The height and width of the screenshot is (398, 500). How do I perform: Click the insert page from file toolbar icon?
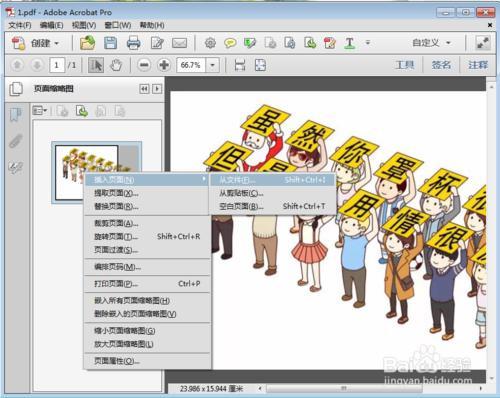click(310, 43)
